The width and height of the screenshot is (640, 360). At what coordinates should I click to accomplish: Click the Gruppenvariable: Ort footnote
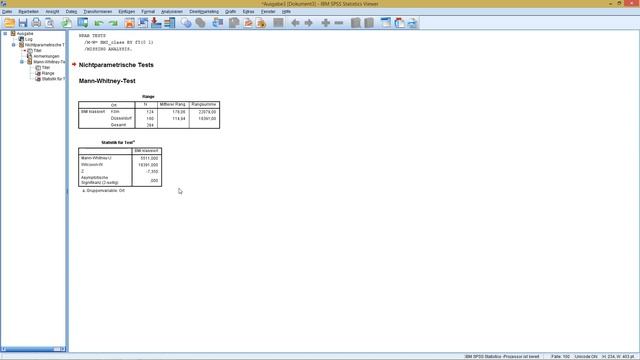(x=104, y=191)
